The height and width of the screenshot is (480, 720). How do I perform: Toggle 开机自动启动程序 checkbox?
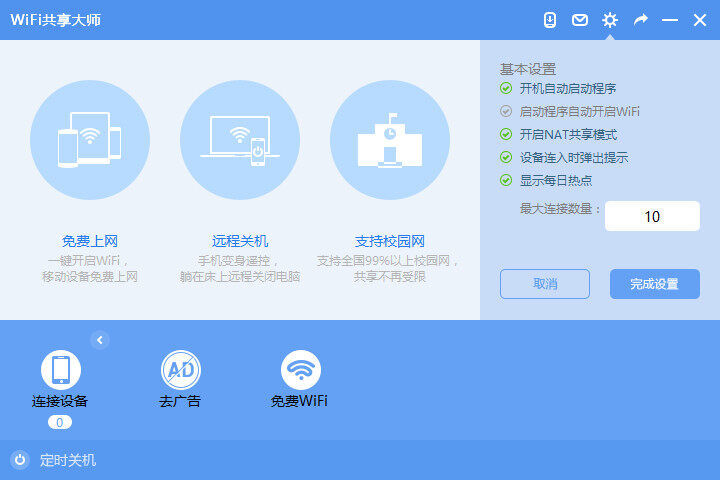[x=506, y=88]
